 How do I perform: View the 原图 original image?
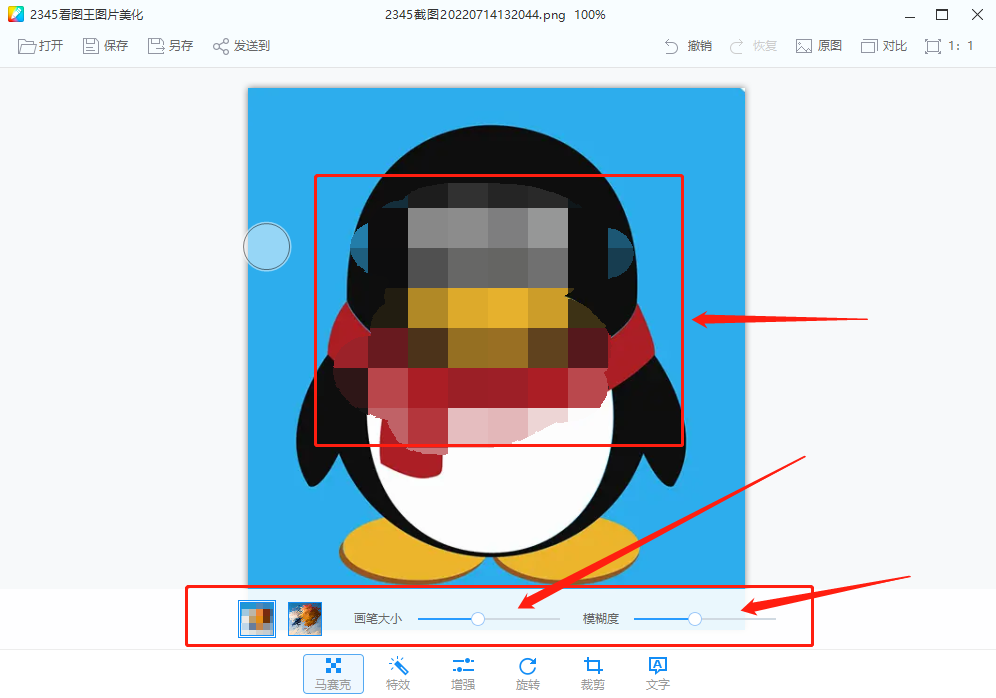click(x=818, y=45)
